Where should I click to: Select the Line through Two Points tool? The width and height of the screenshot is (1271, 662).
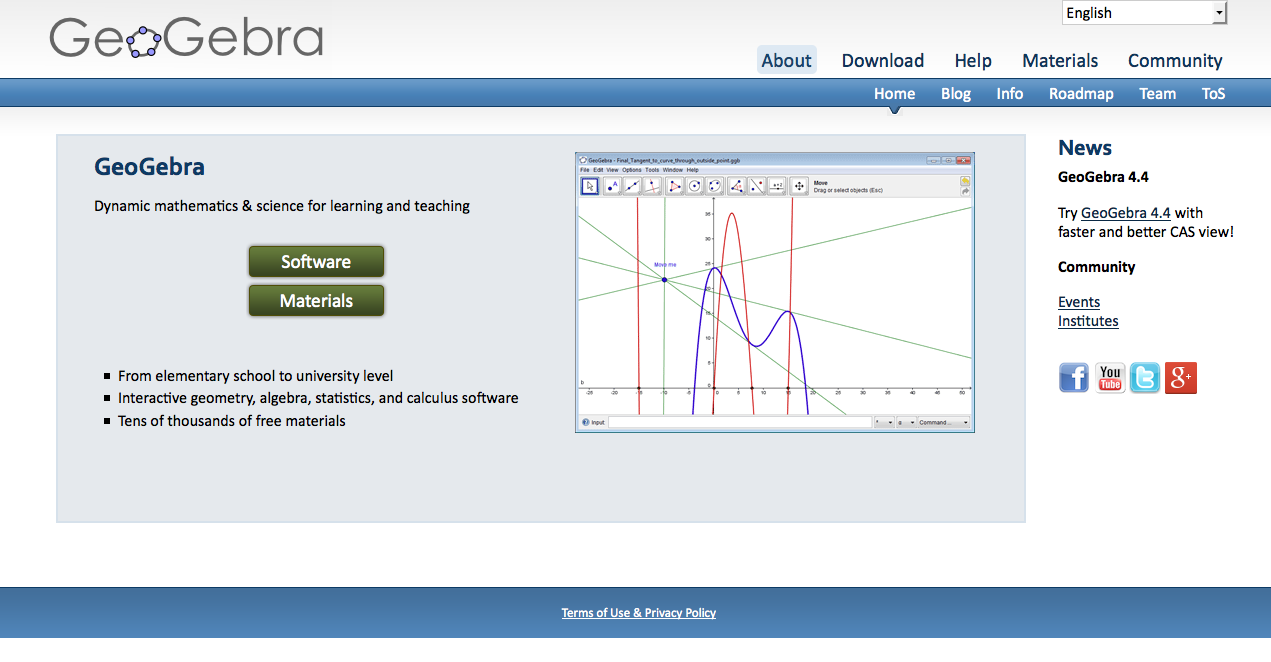tap(632, 186)
